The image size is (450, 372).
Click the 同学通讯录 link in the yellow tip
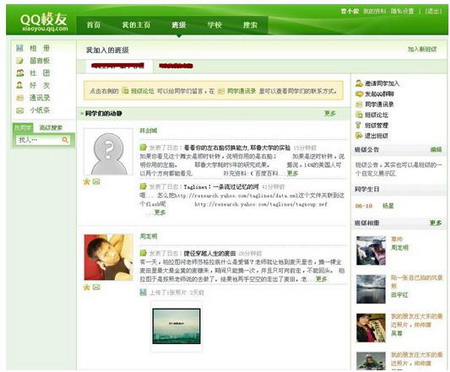coord(241,91)
